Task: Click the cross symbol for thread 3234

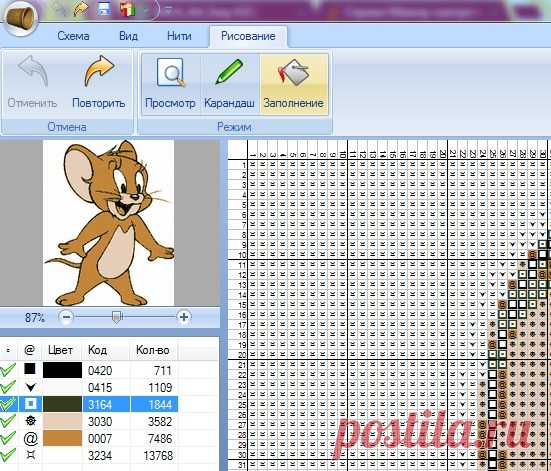Action: [x=31, y=455]
